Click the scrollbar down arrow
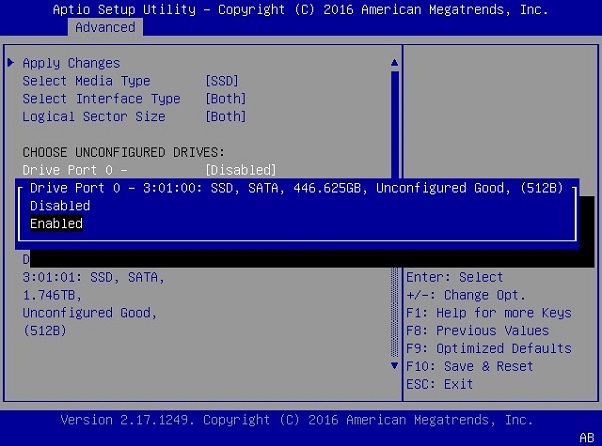 394,366
